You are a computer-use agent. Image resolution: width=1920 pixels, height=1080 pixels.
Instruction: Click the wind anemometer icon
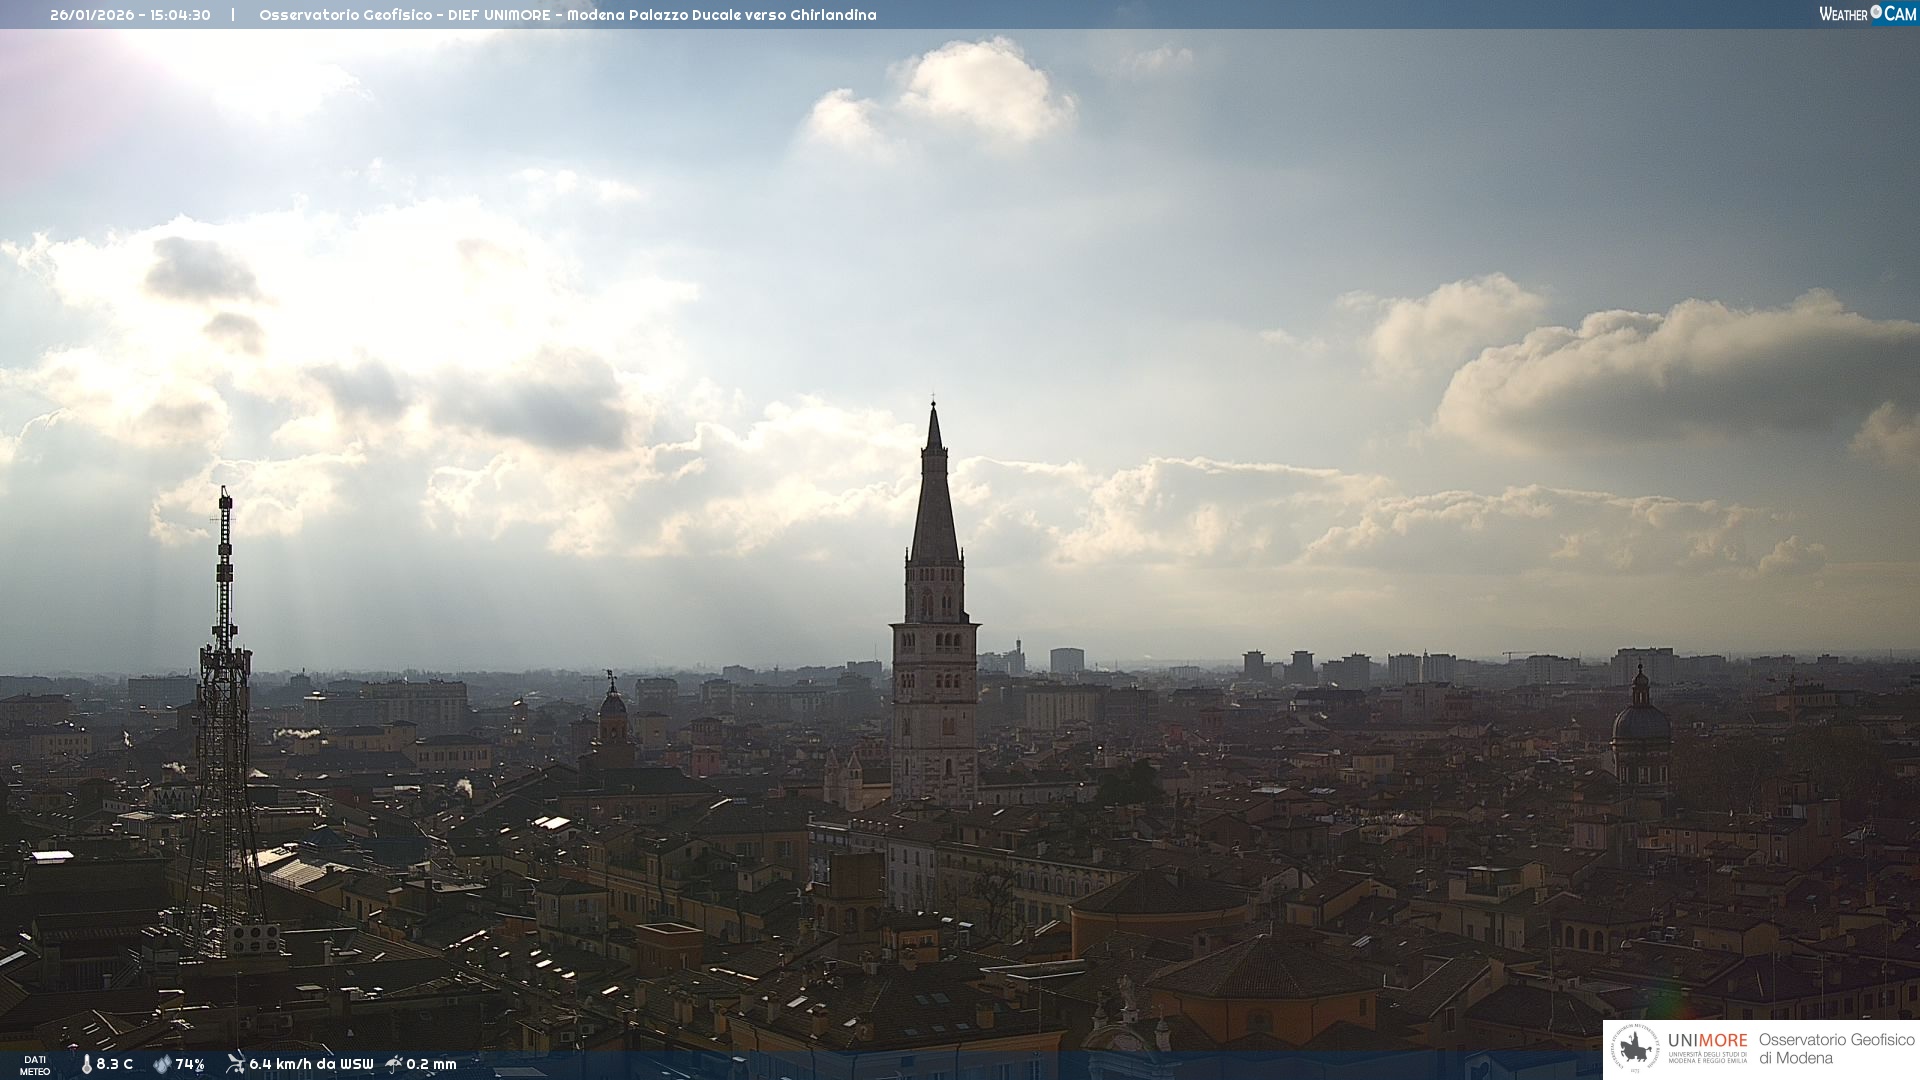pos(235,1063)
